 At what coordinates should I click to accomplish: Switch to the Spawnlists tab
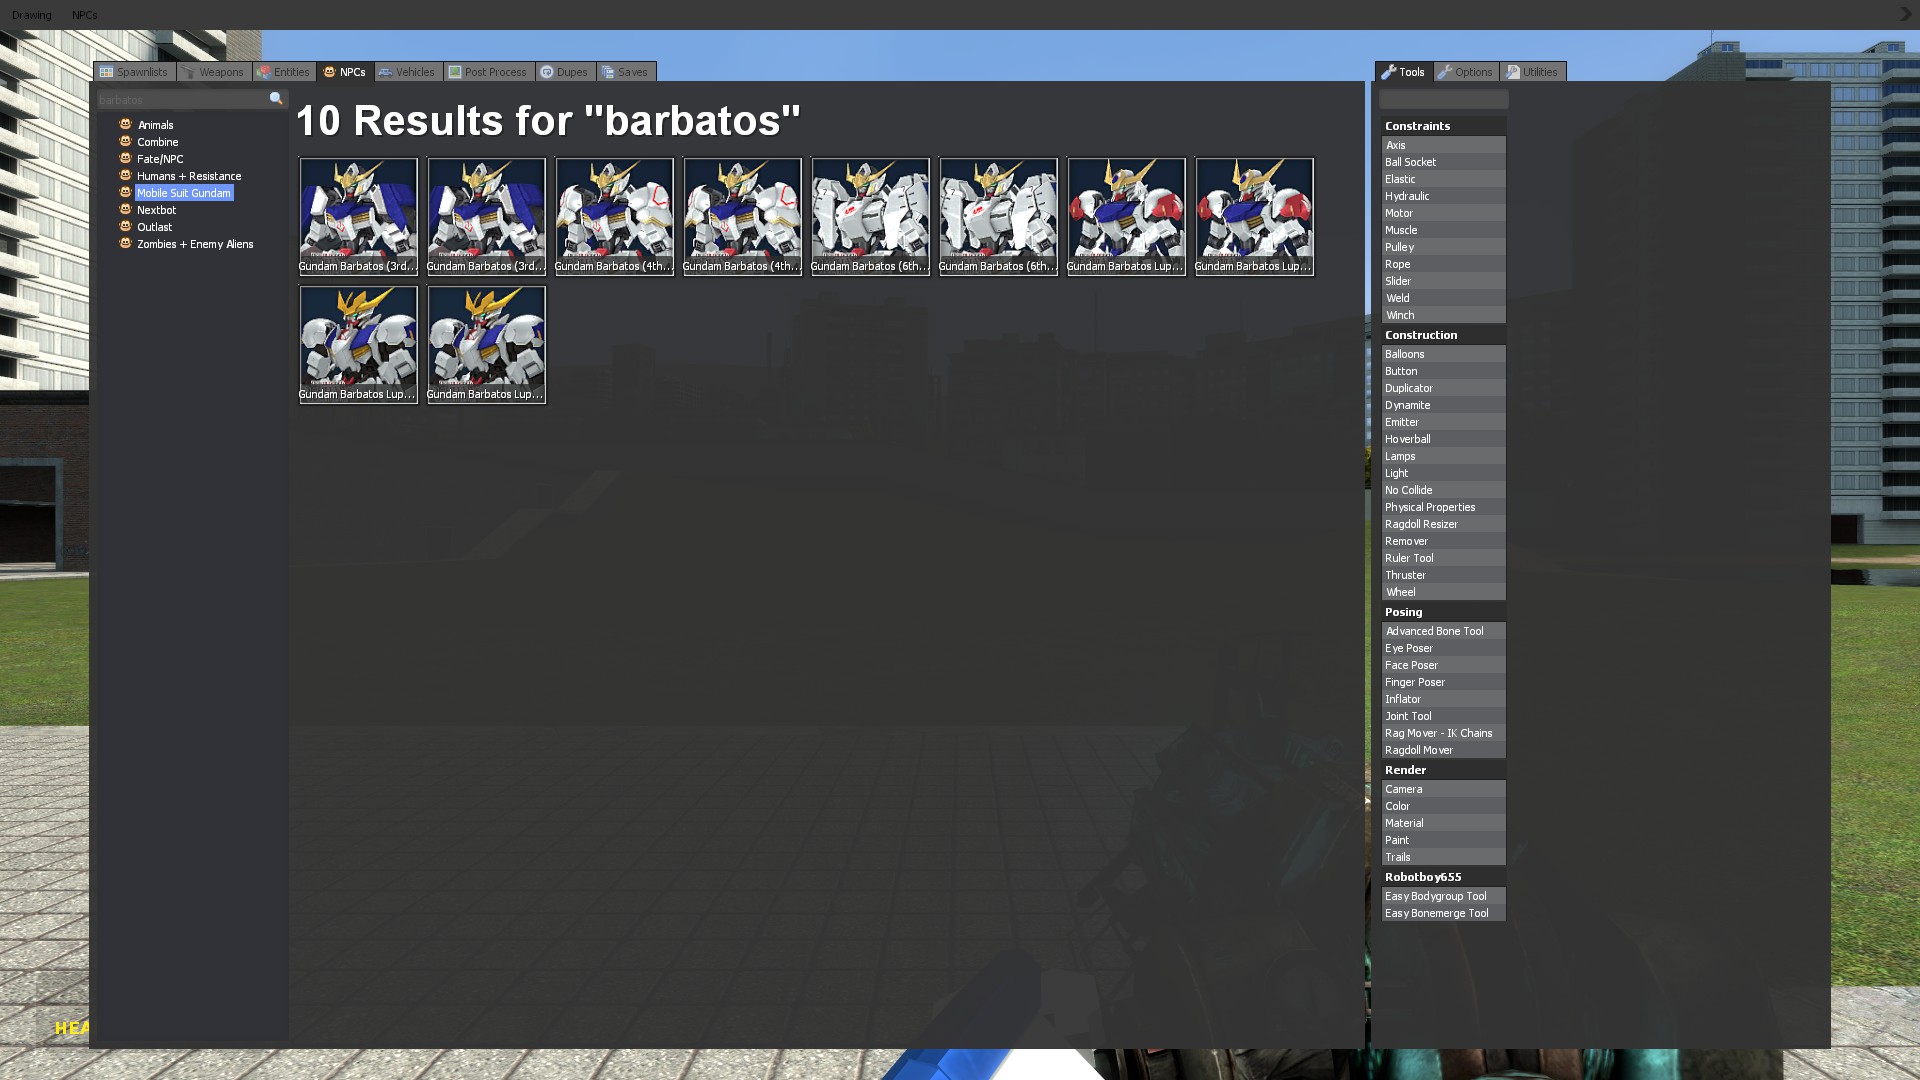click(135, 72)
